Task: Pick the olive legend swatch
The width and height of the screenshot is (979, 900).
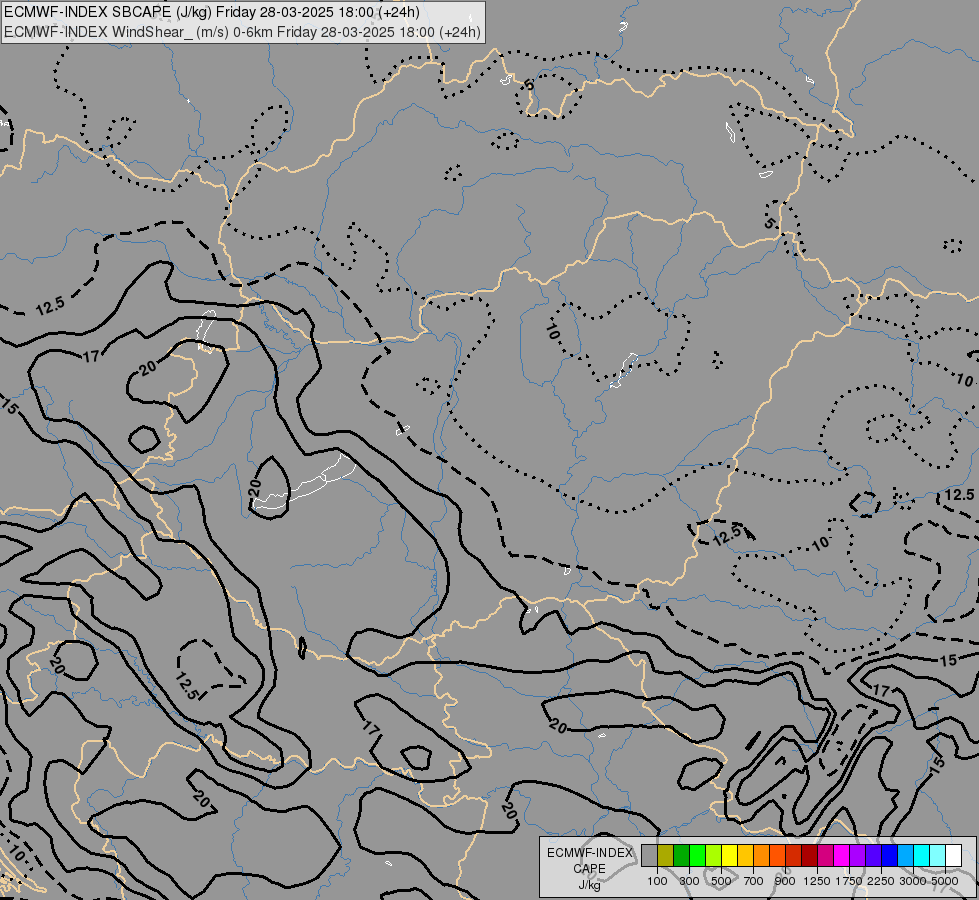Action: (666, 855)
